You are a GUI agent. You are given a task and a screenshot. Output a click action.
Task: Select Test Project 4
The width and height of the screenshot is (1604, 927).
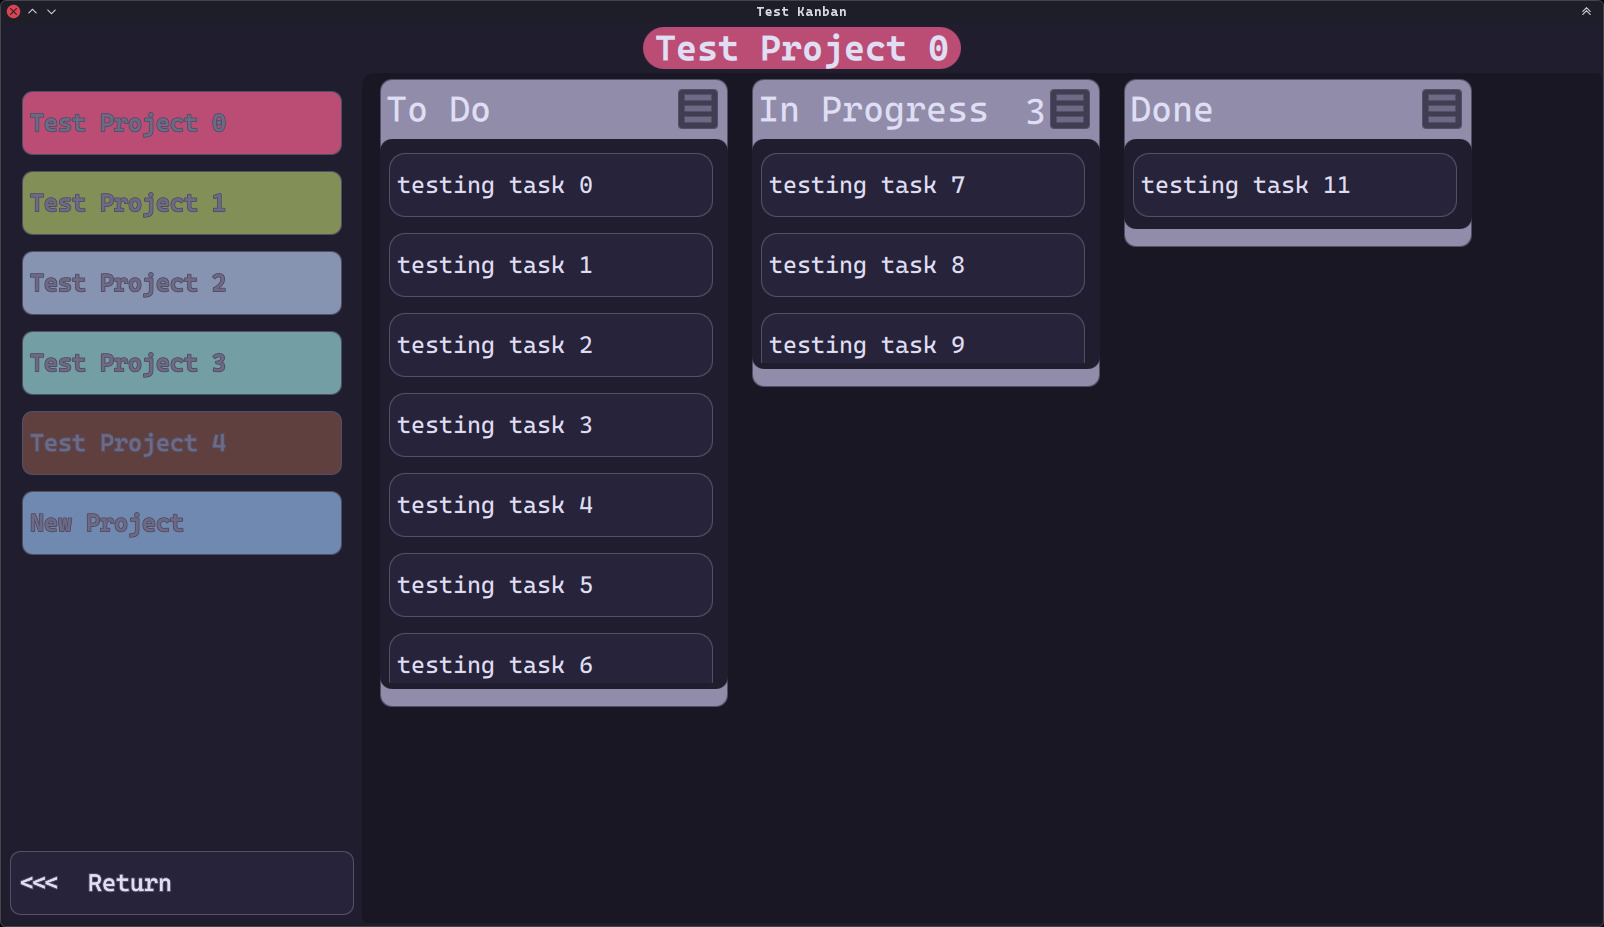181,443
